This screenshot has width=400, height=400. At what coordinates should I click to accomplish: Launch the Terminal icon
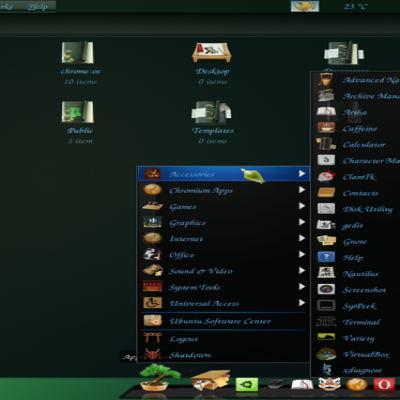click(326, 322)
